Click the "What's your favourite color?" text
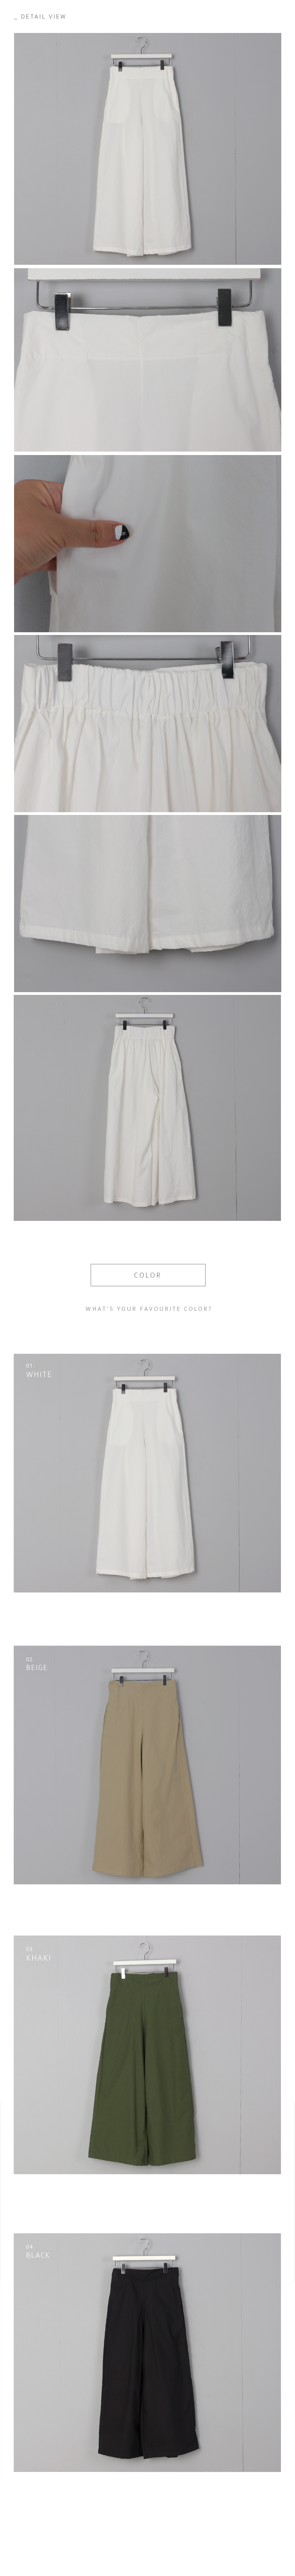 tap(148, 1308)
